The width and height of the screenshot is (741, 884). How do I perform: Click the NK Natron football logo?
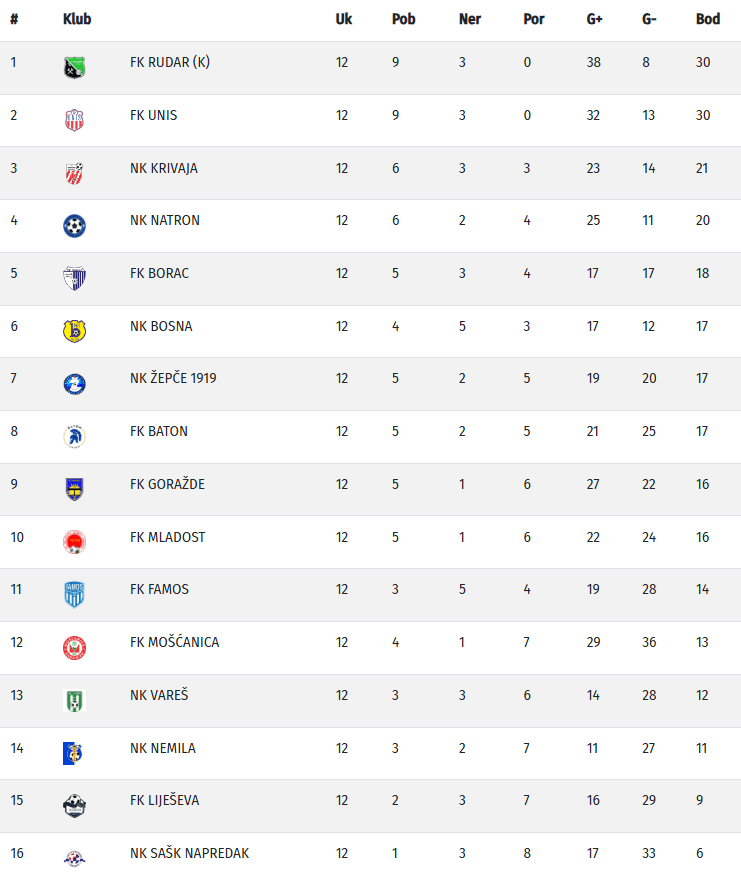[74, 226]
